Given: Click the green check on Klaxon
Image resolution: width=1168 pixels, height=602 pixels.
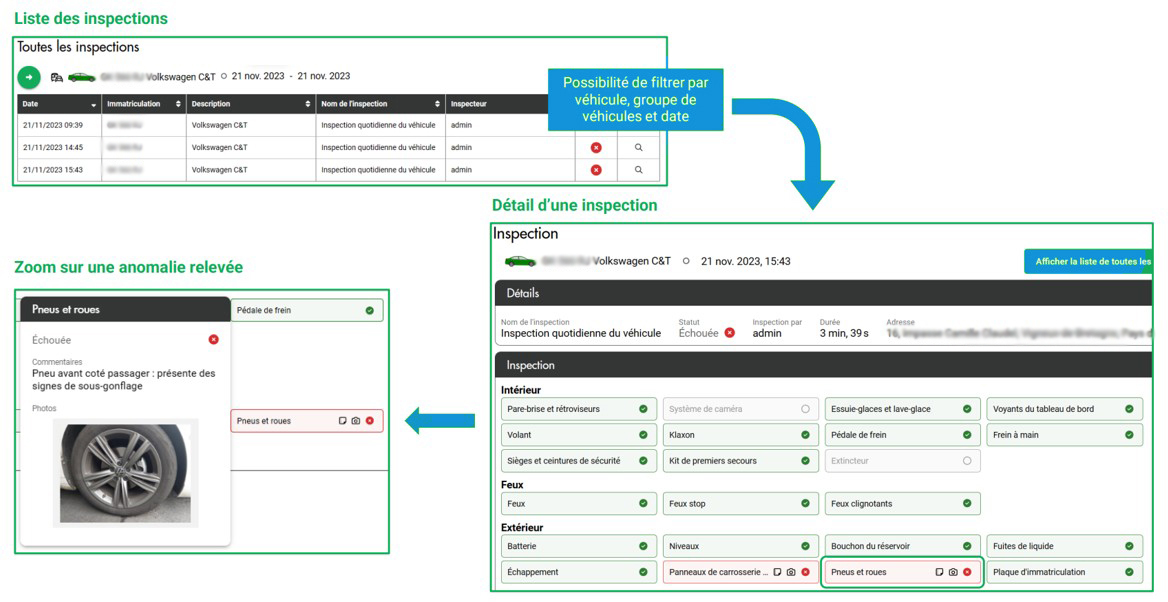Looking at the screenshot, I should [805, 435].
